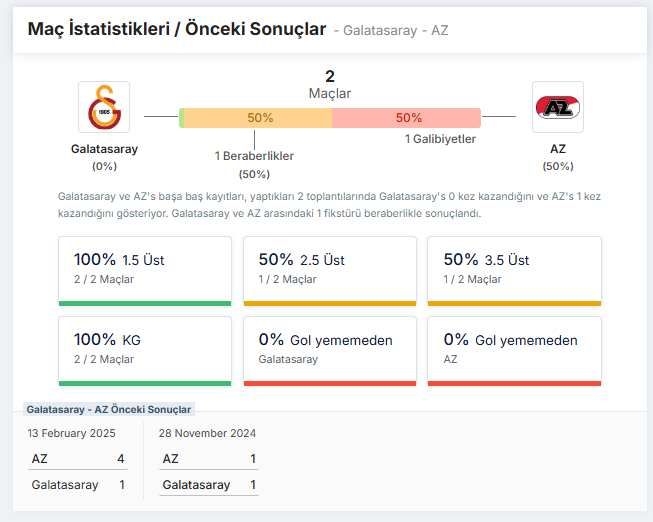Open the 50% 3.5 Üst stat card
The image size is (653, 522).
tap(514, 270)
